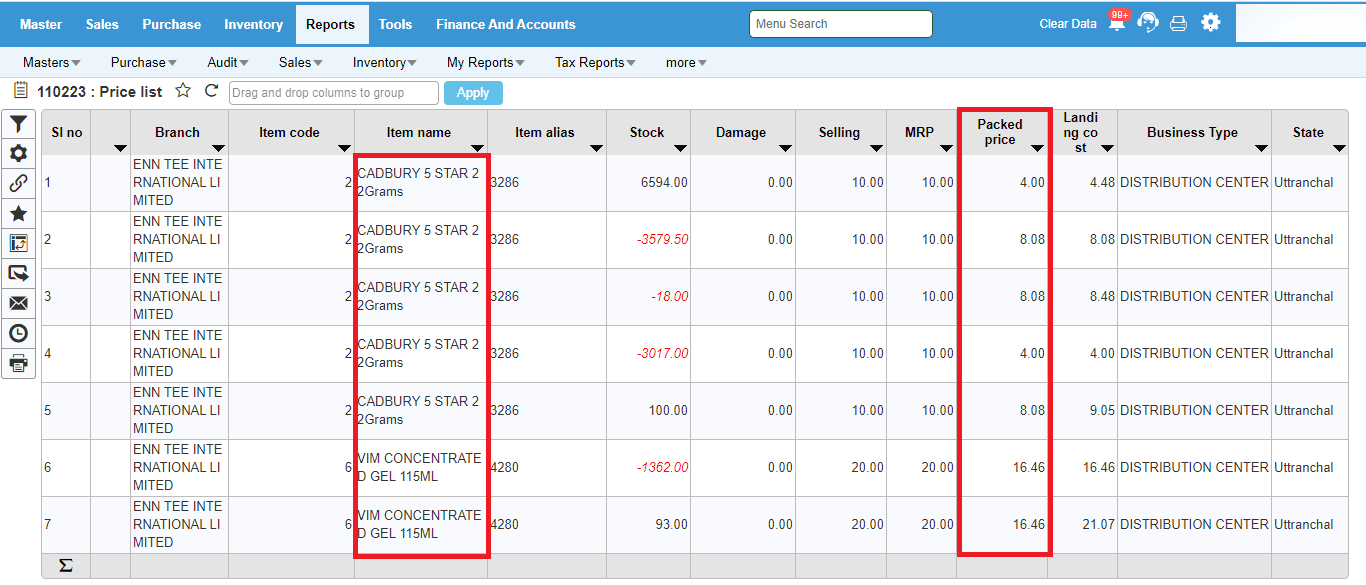The width and height of the screenshot is (1366, 585).
Task: Expand the Stock column filter arrow
Action: point(681,149)
